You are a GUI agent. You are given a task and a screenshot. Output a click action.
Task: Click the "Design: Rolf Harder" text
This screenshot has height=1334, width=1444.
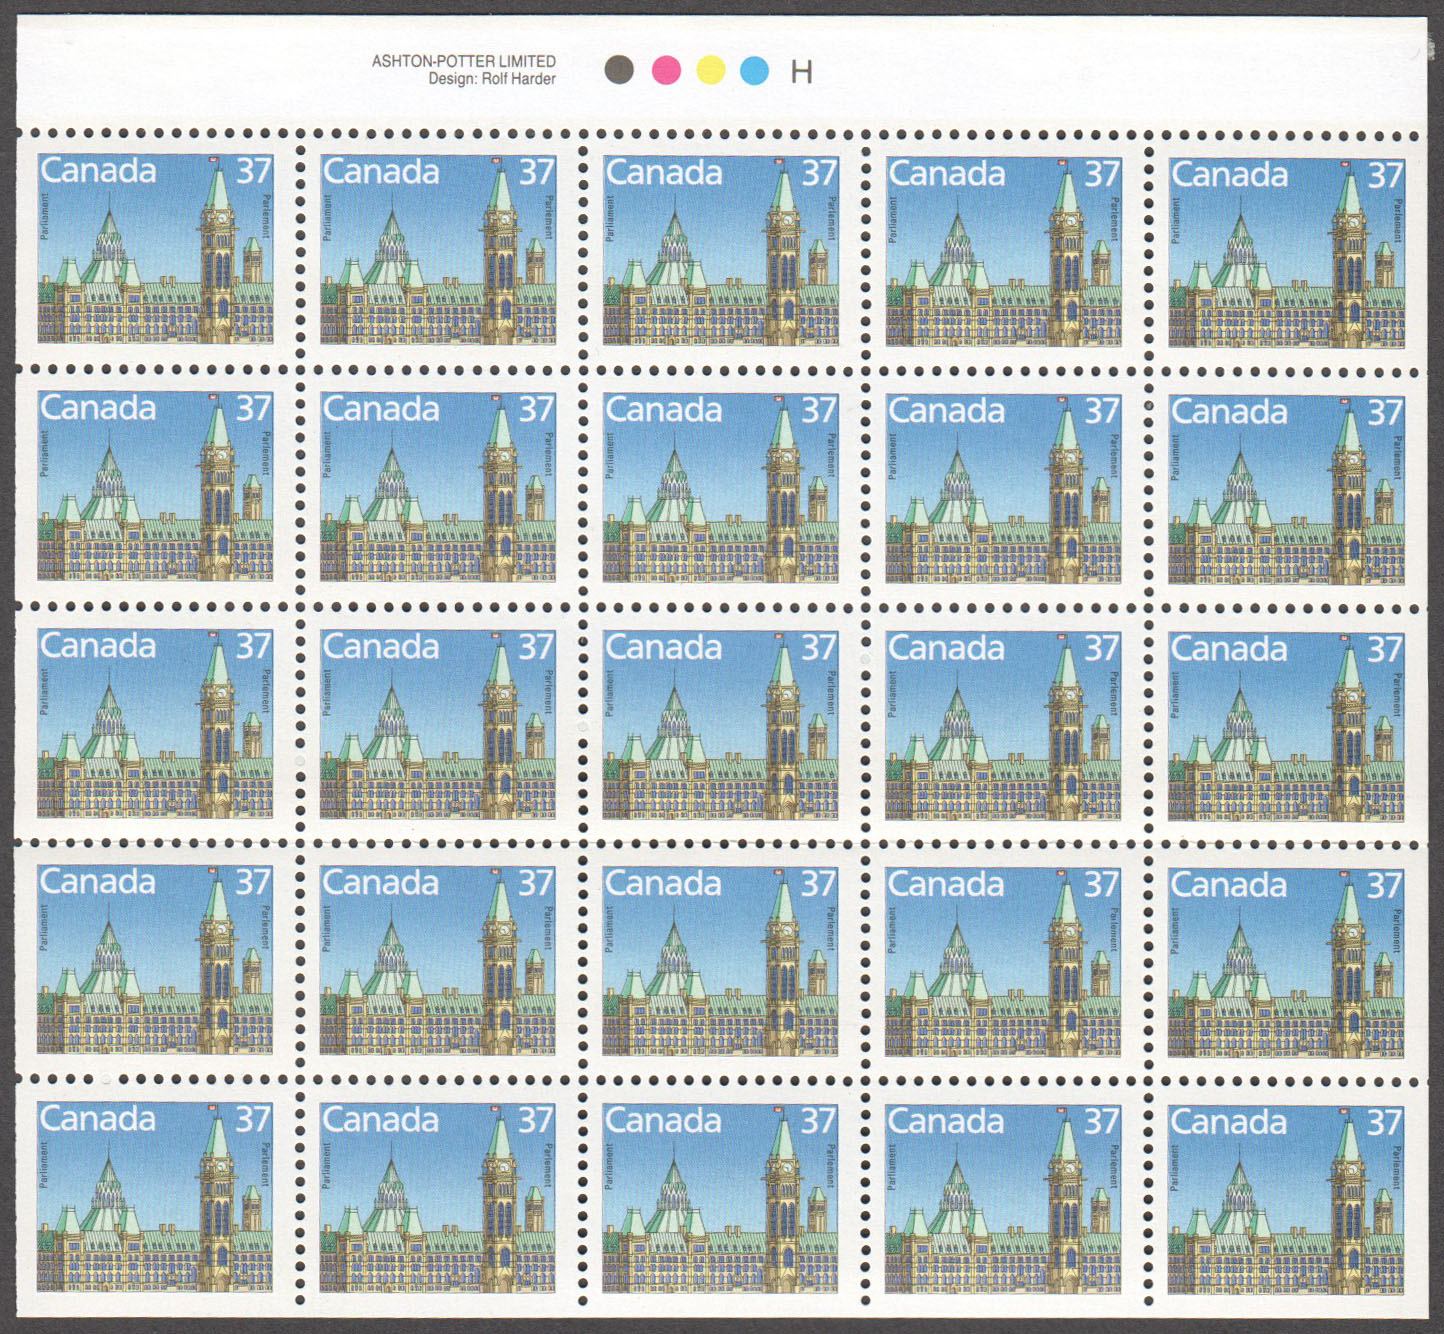click(492, 79)
